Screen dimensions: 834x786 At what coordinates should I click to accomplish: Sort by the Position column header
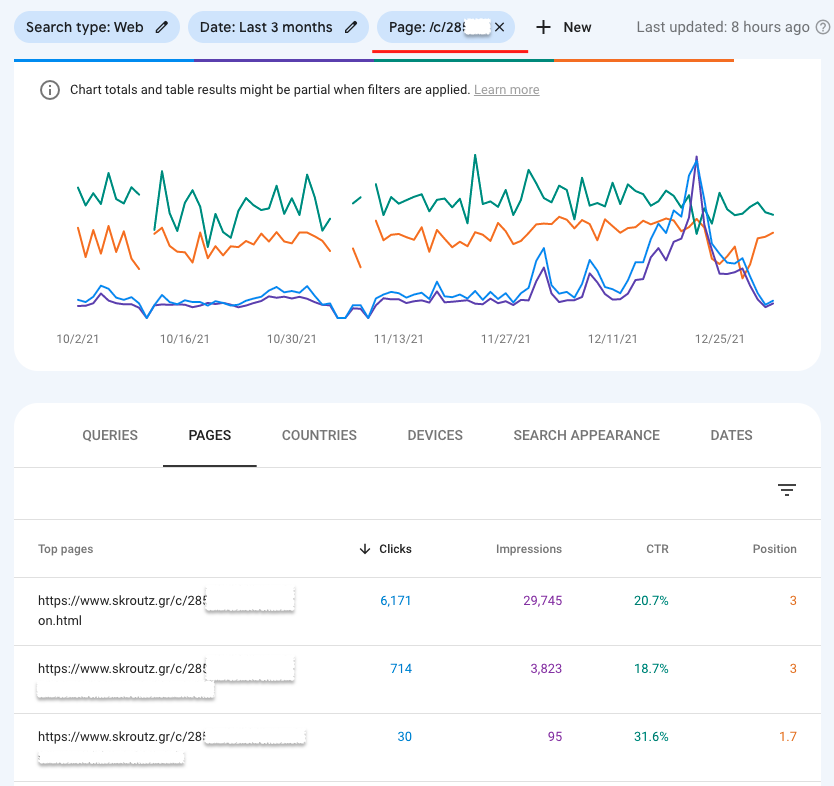click(774, 549)
